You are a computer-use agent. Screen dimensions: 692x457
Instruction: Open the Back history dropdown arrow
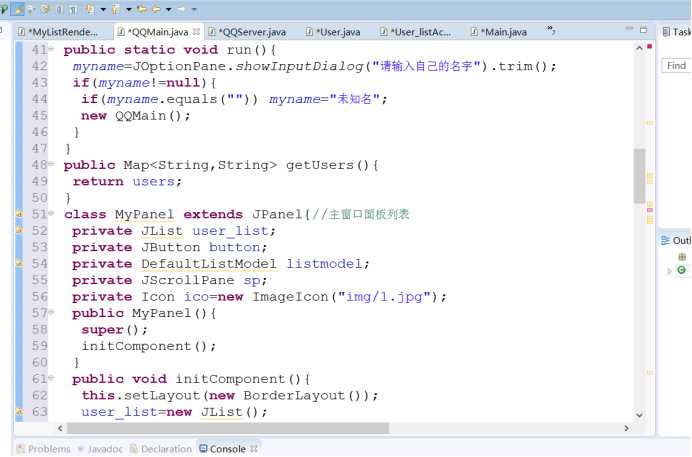click(x=169, y=9)
